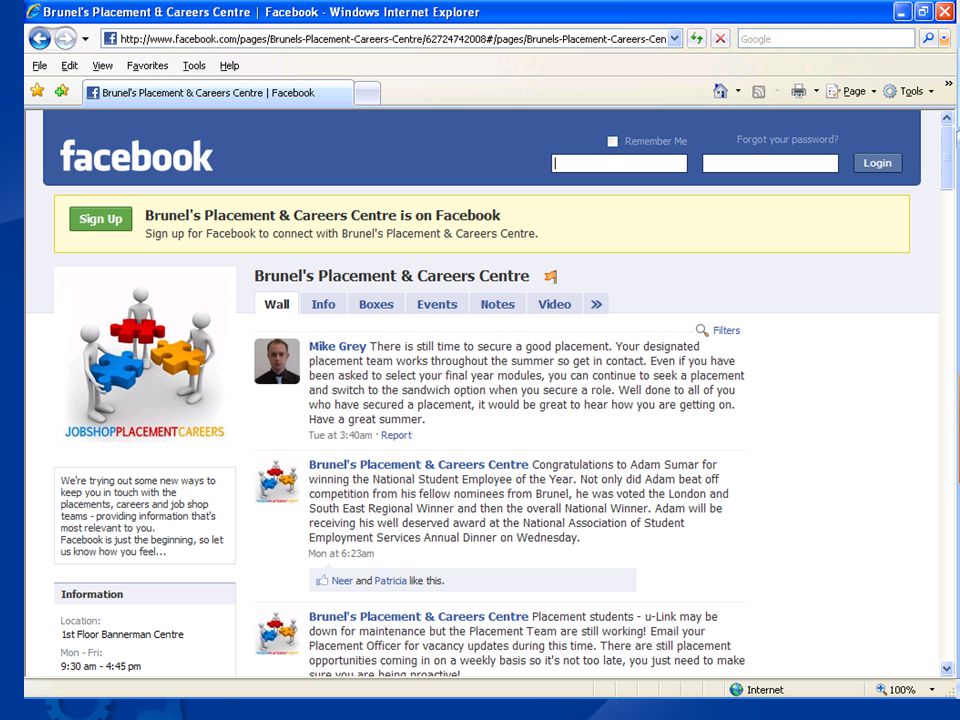Open the search provider options dropdown

click(x=944, y=39)
